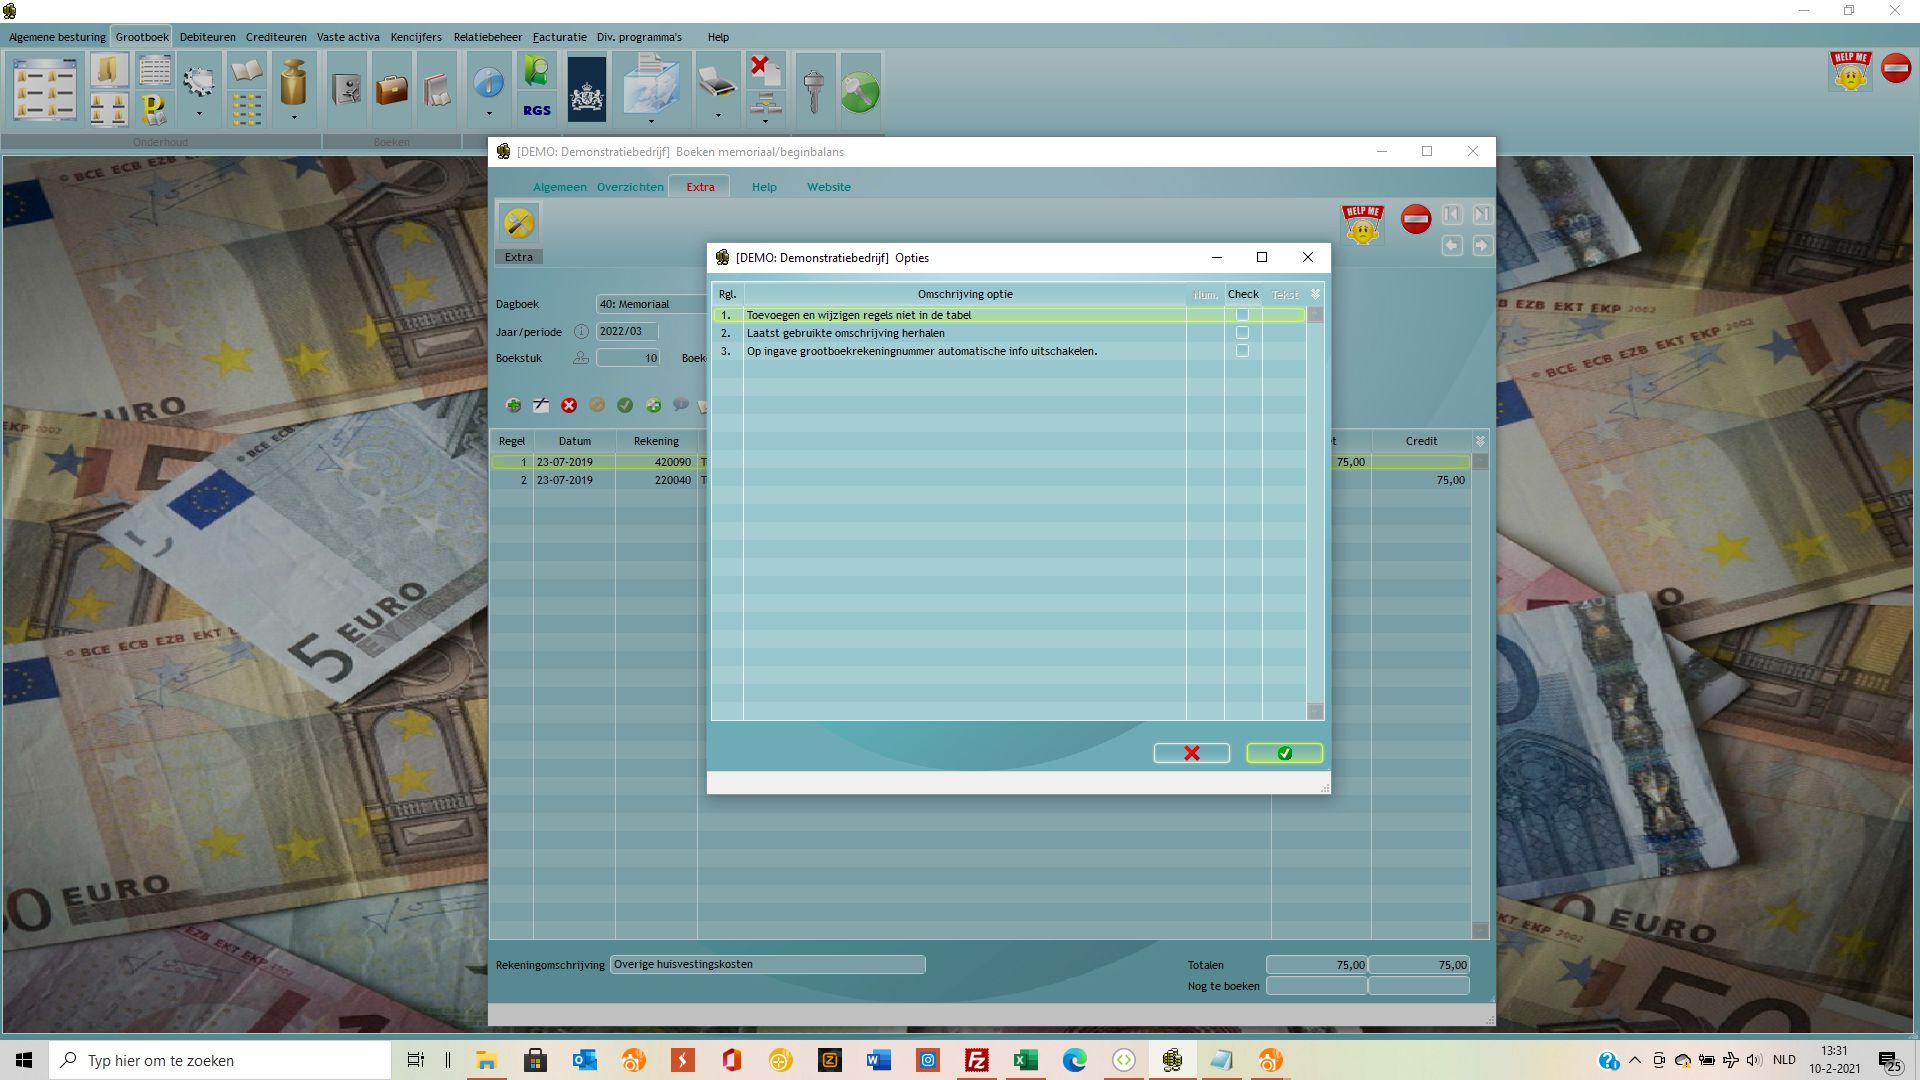Click the safe icon in the Boeken group
This screenshot has height=1080, width=1920.
346,90
